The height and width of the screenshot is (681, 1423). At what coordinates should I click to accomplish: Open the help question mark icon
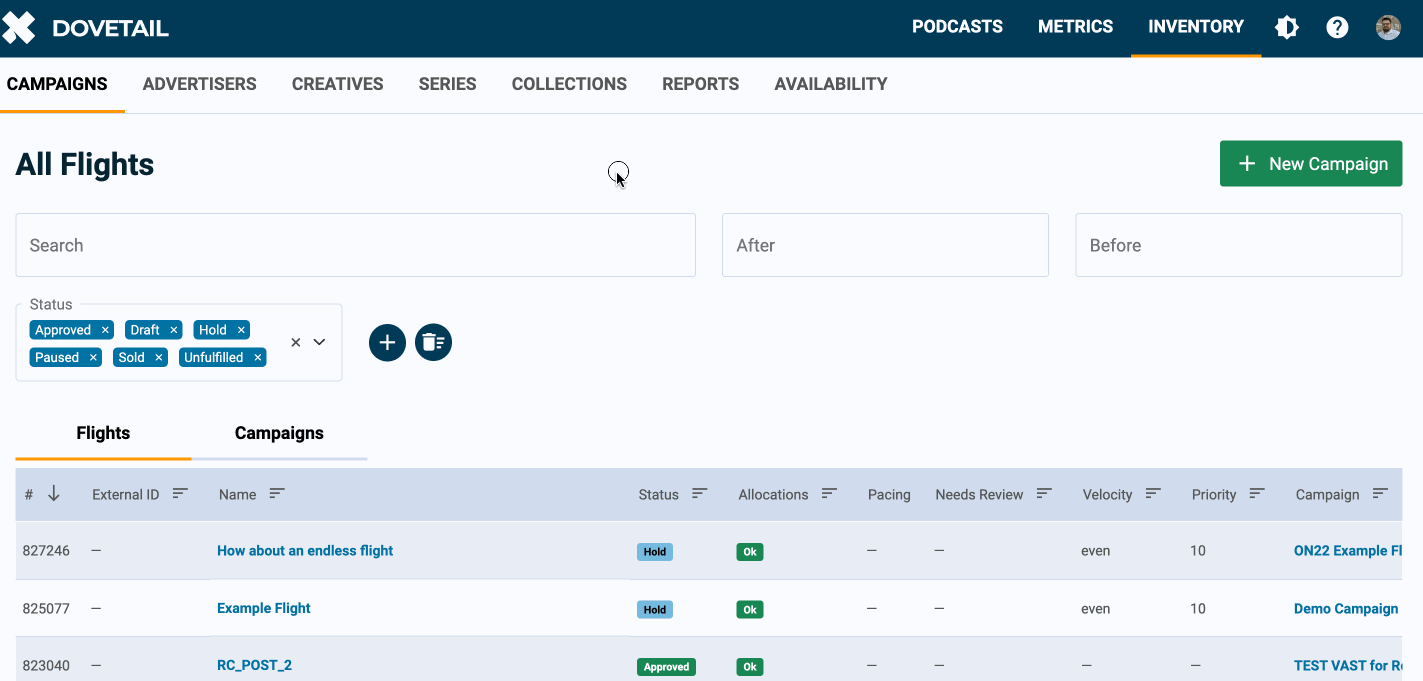coord(1337,28)
